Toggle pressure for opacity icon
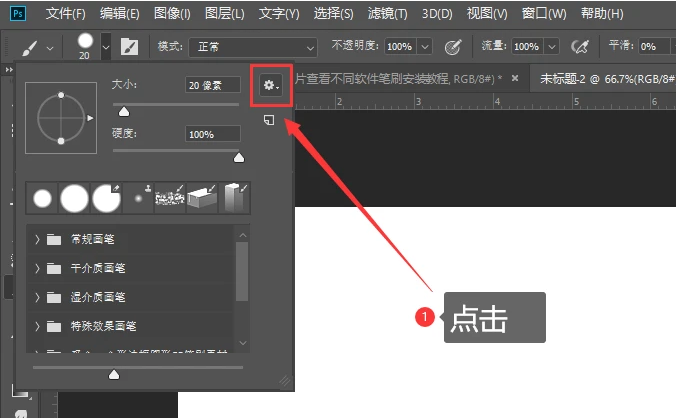The width and height of the screenshot is (676, 418). [453, 47]
